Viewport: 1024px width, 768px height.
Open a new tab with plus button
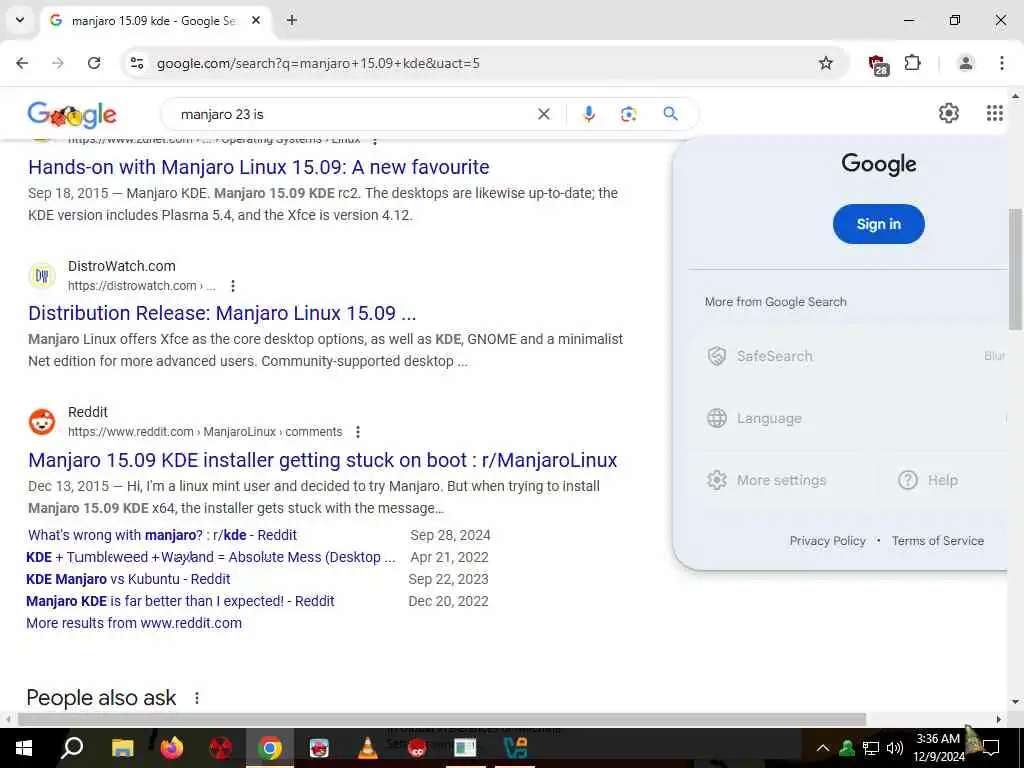292,20
